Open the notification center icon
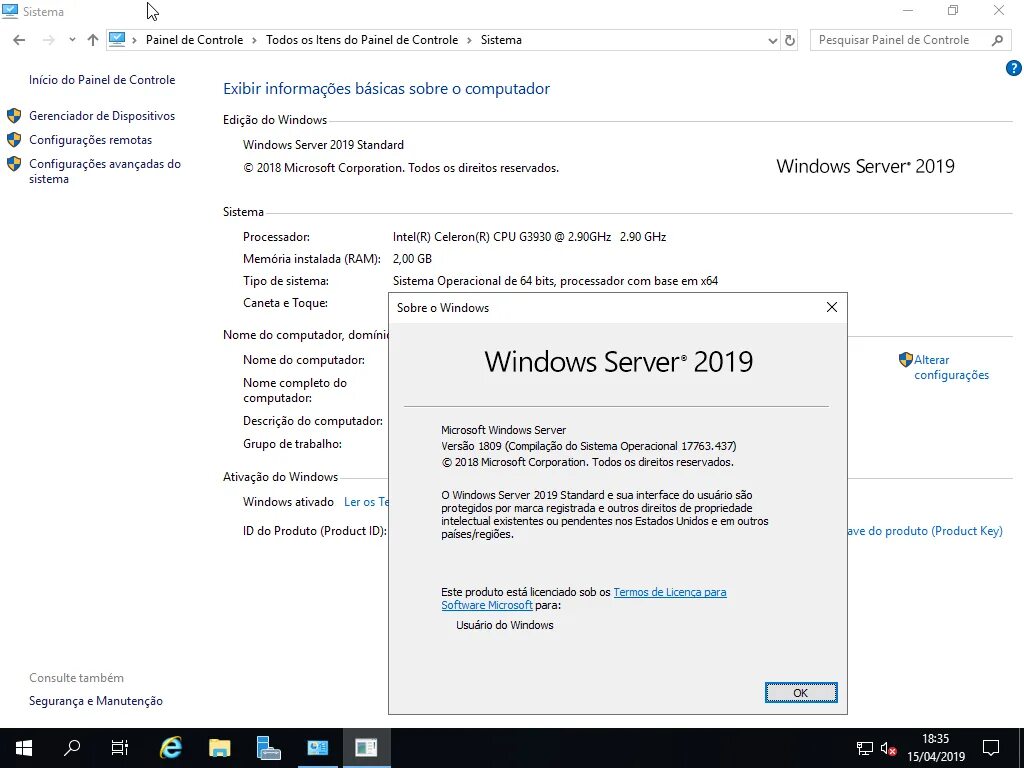 pos(991,748)
